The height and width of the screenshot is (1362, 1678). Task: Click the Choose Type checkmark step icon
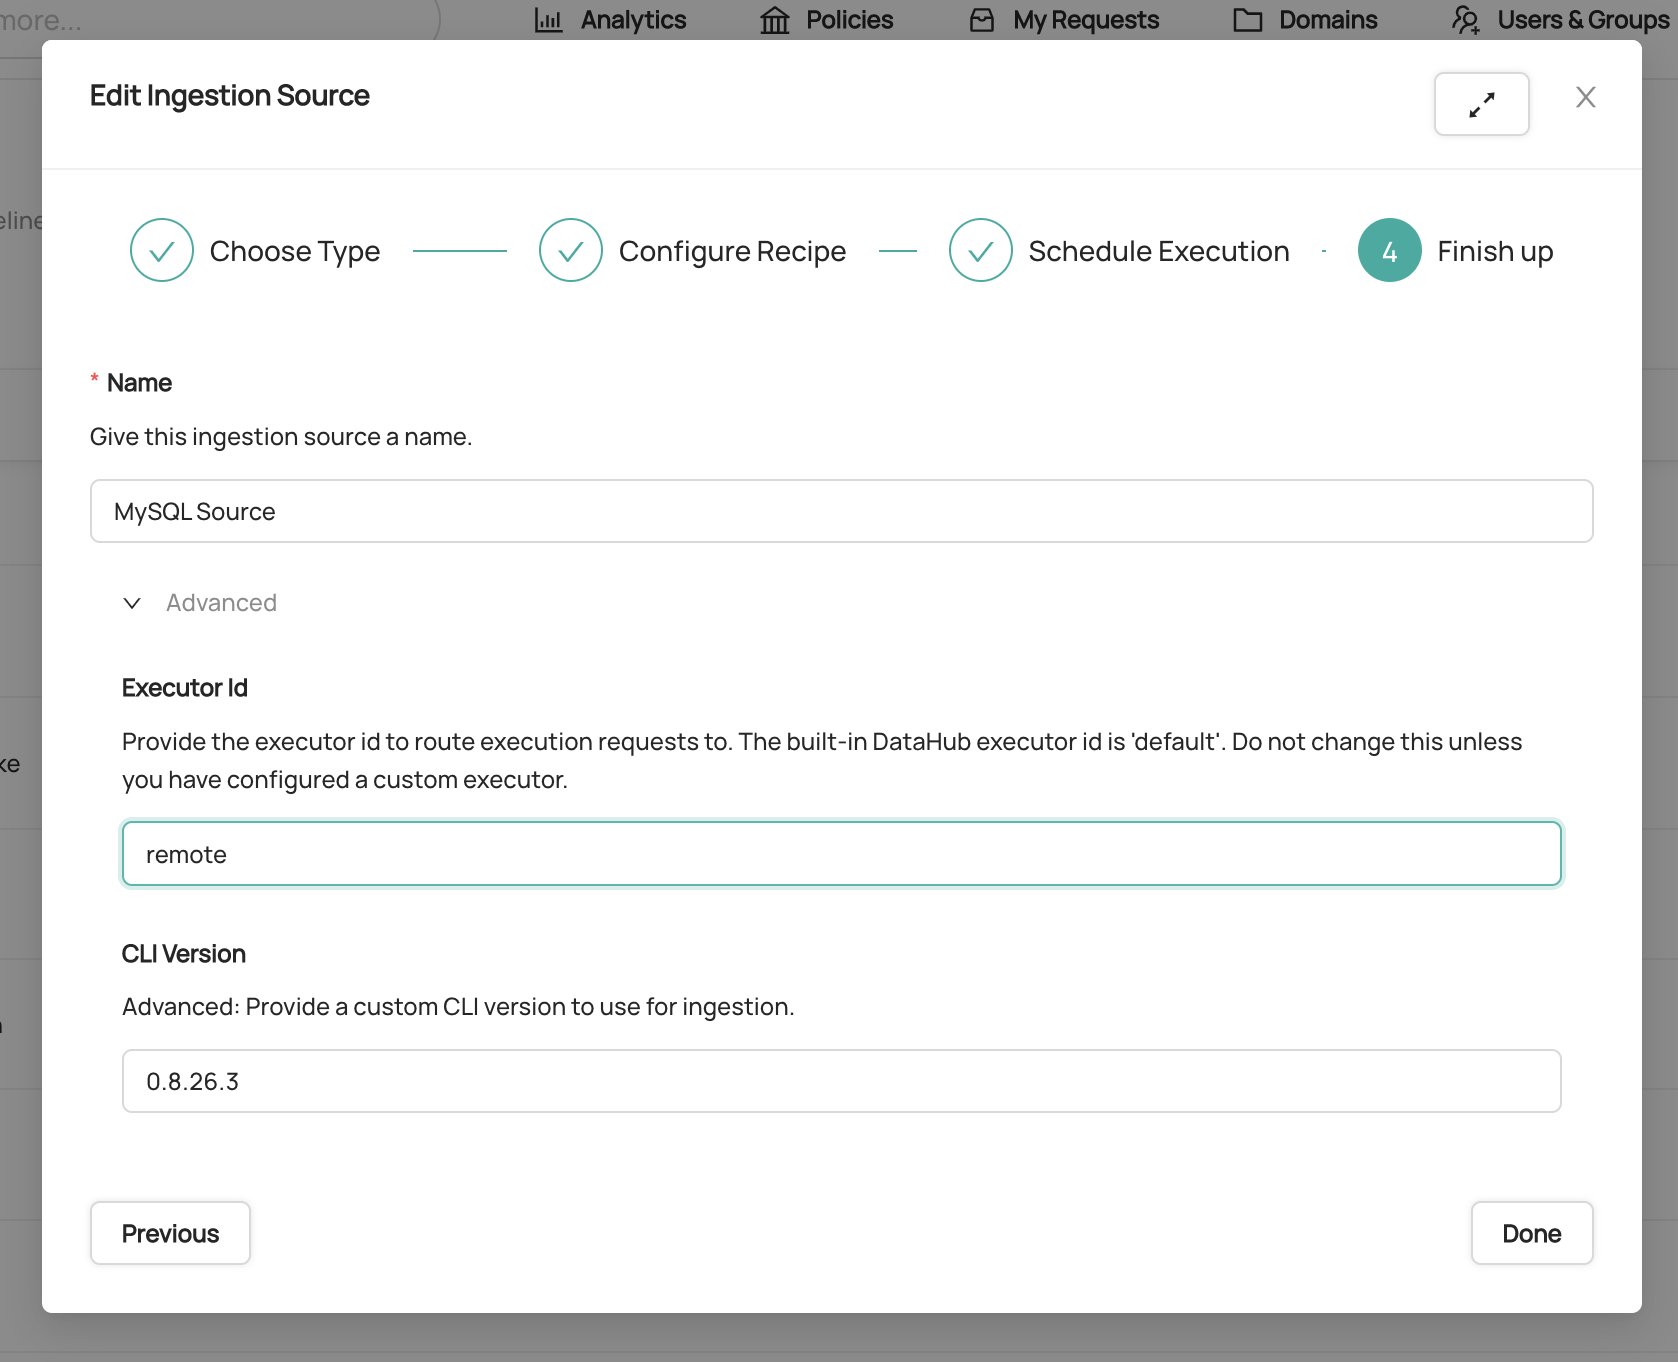[162, 250]
